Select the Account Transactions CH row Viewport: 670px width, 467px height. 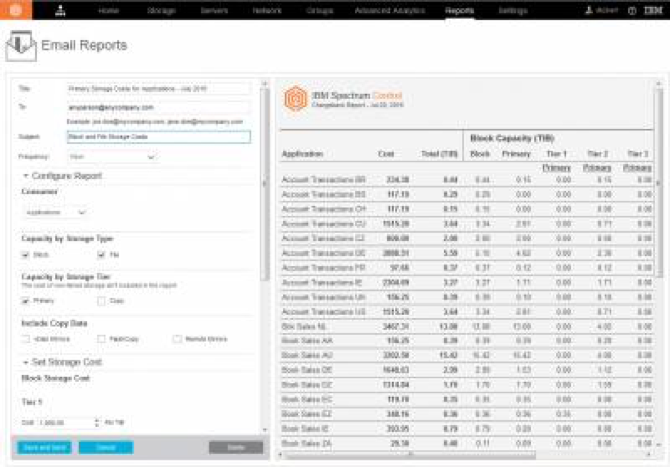(467, 209)
